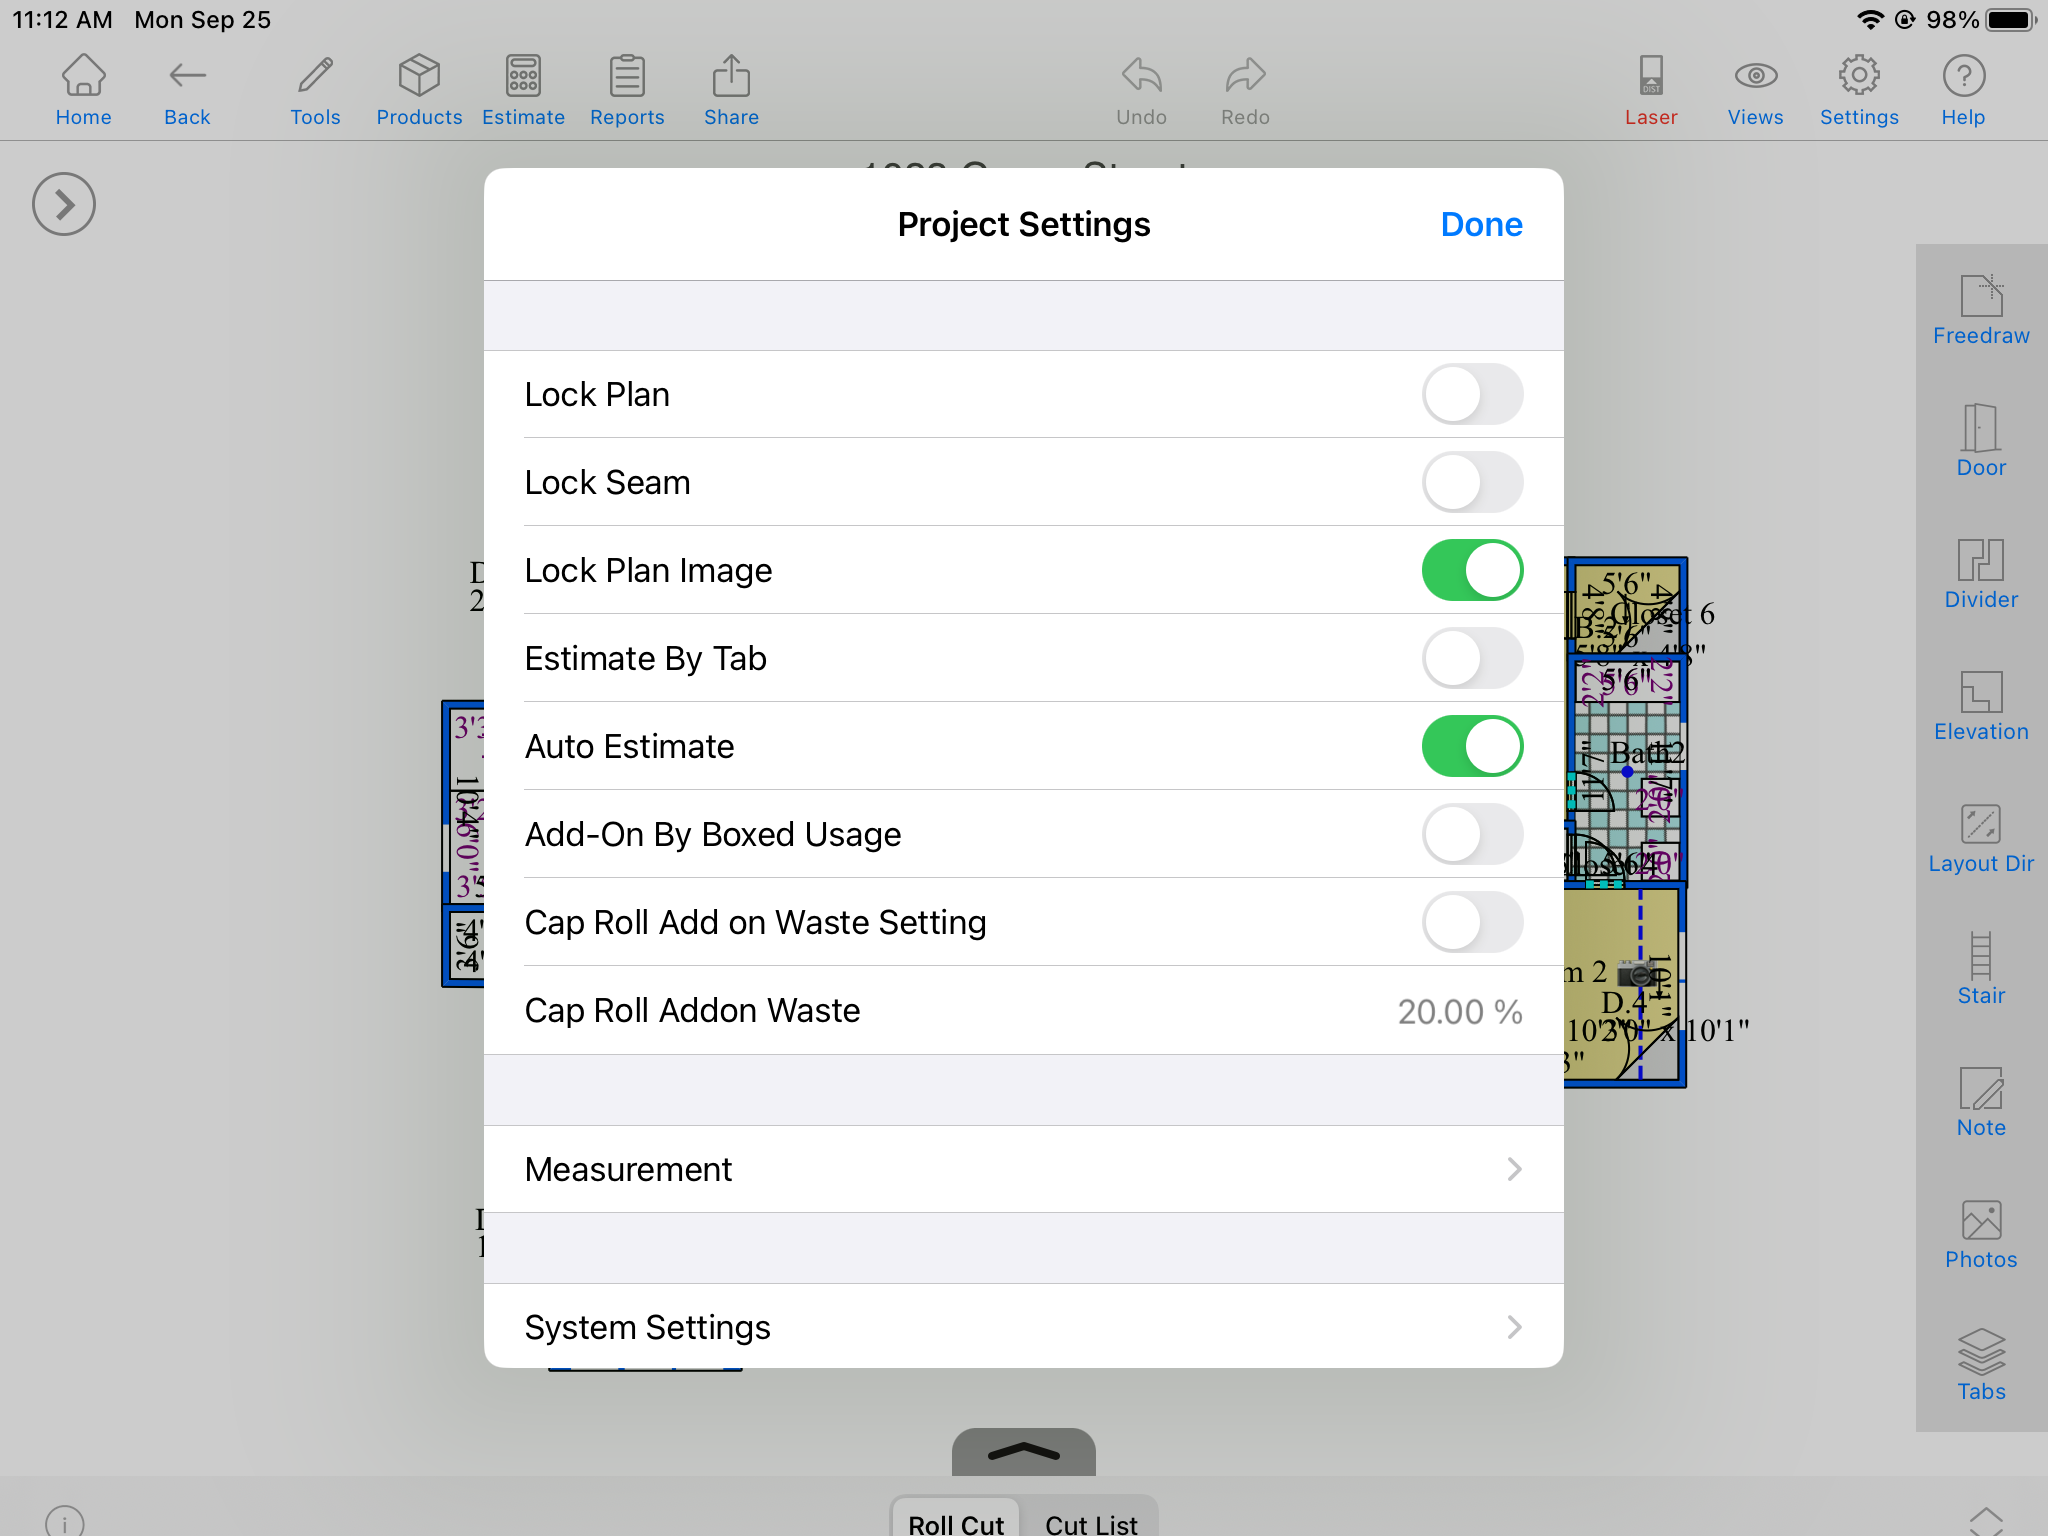
Task: Expand the Measurement settings section
Action: coord(1022,1170)
